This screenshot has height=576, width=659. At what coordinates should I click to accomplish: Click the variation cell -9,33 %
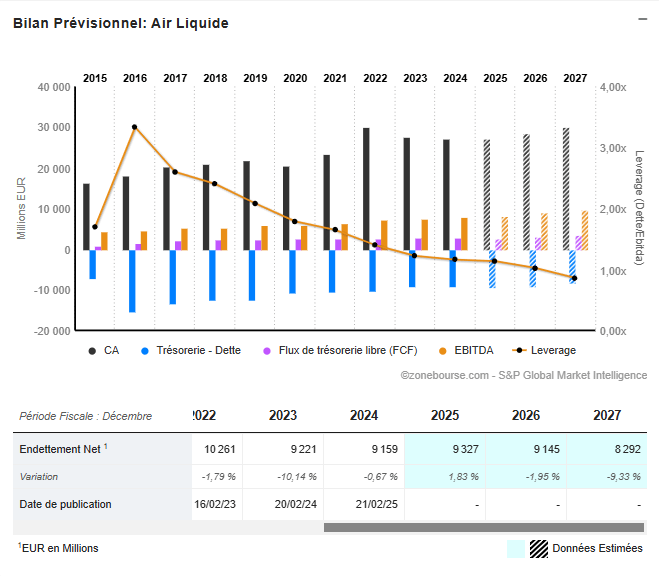[623, 477]
